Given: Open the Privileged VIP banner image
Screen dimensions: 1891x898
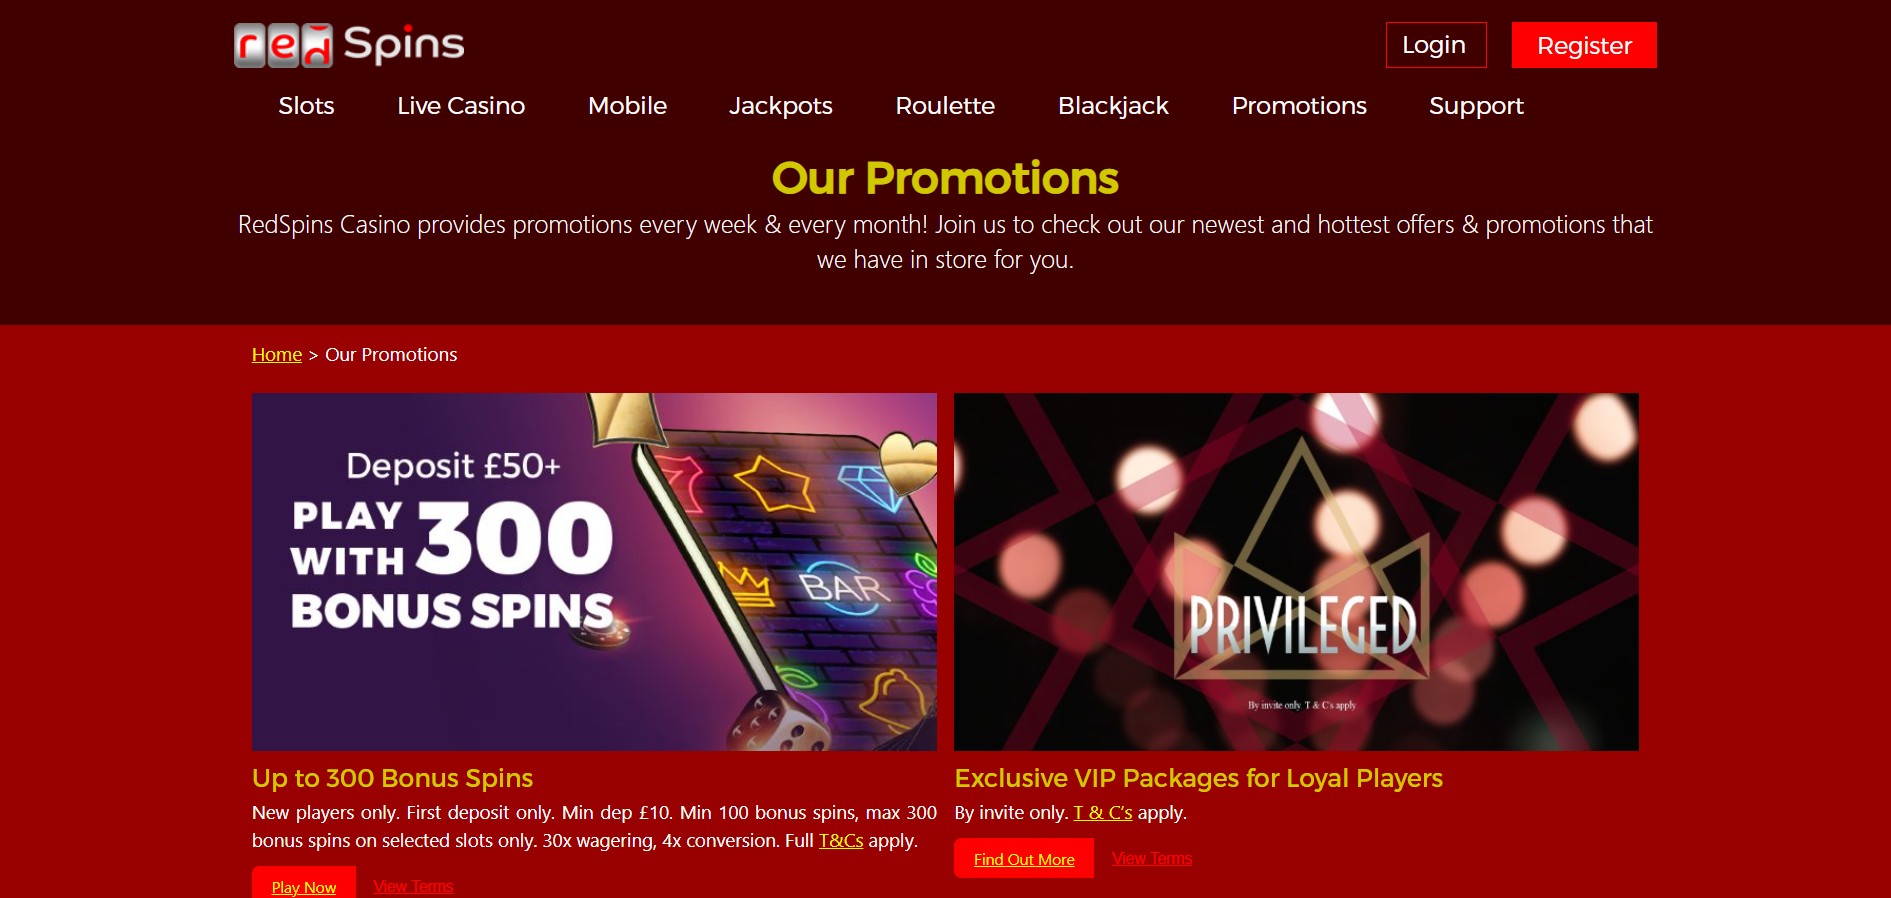Looking at the screenshot, I should [x=1296, y=572].
